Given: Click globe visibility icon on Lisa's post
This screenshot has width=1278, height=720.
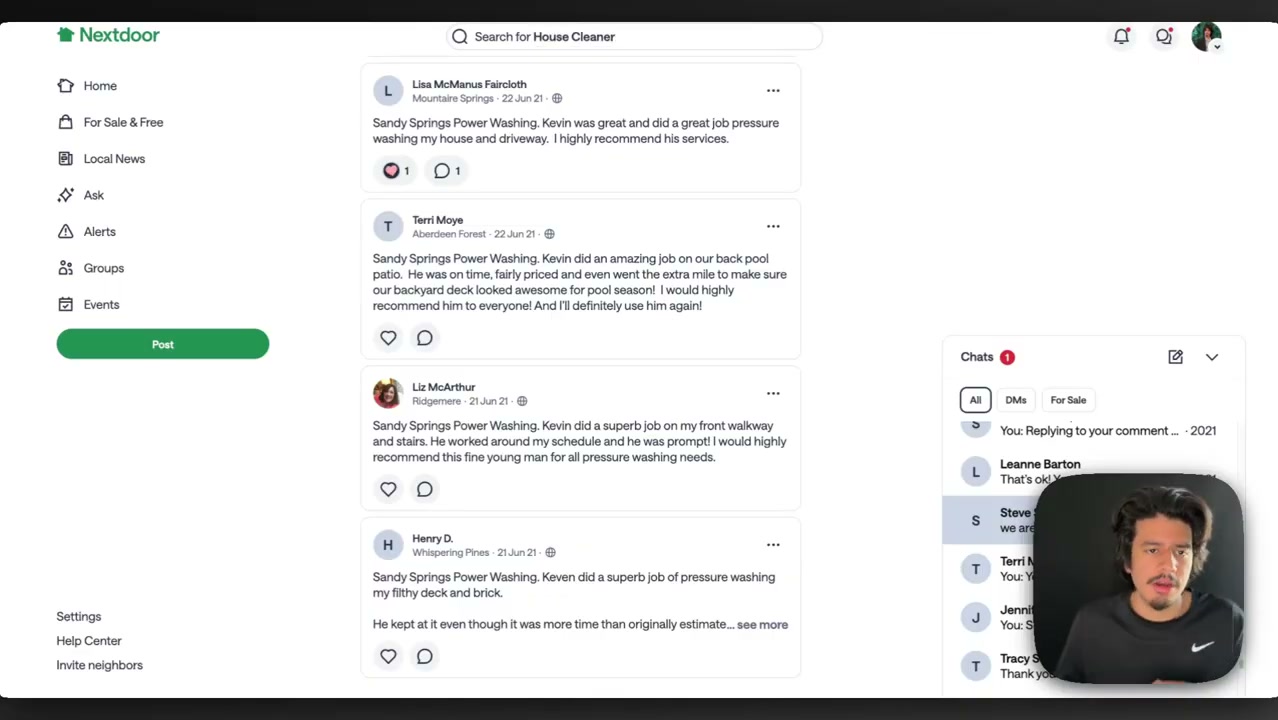Looking at the screenshot, I should click(557, 99).
